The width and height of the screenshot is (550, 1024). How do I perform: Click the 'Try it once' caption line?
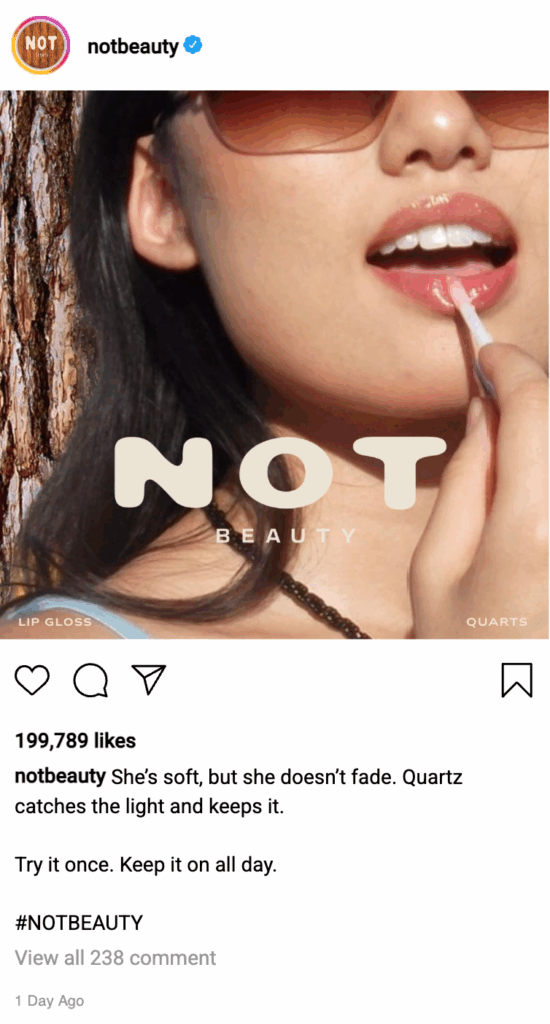146,865
